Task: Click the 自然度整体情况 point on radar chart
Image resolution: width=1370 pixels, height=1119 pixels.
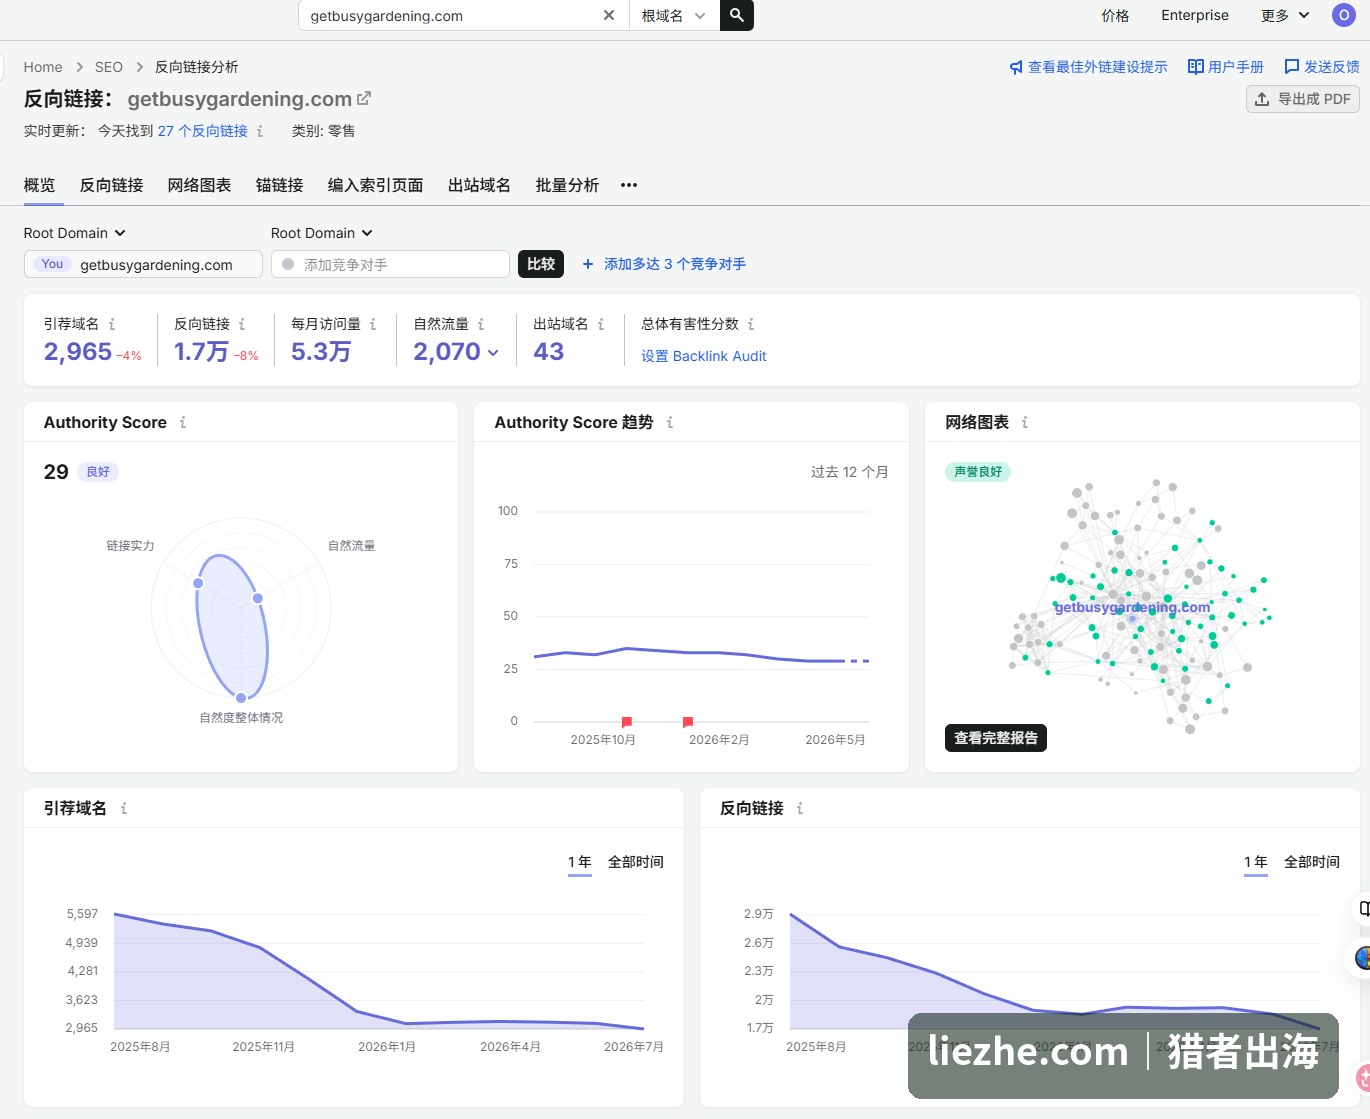Action: coord(241,698)
